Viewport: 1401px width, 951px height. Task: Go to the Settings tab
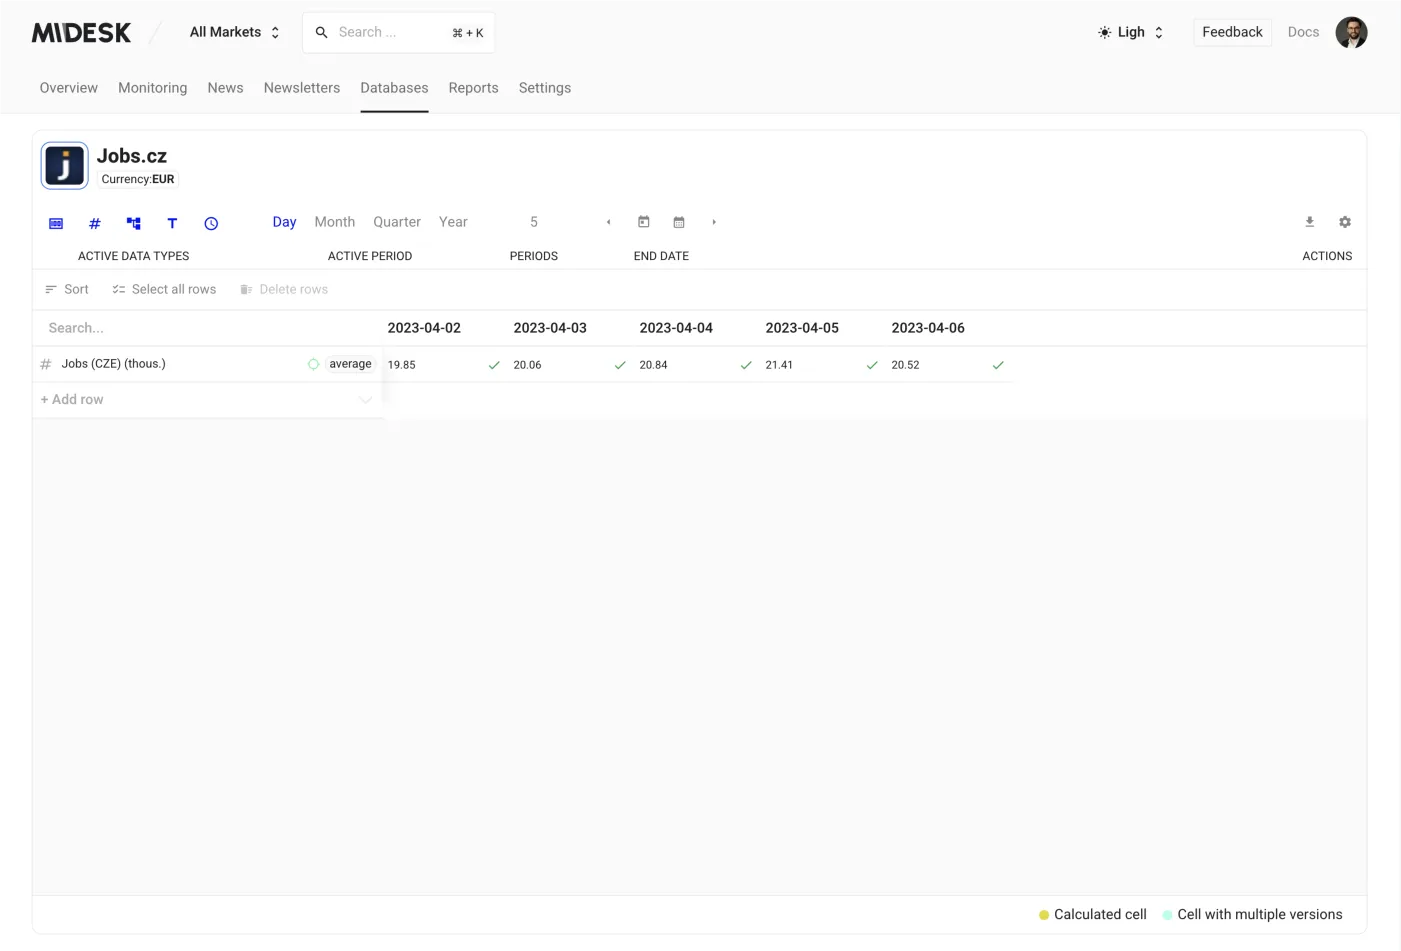(x=545, y=88)
